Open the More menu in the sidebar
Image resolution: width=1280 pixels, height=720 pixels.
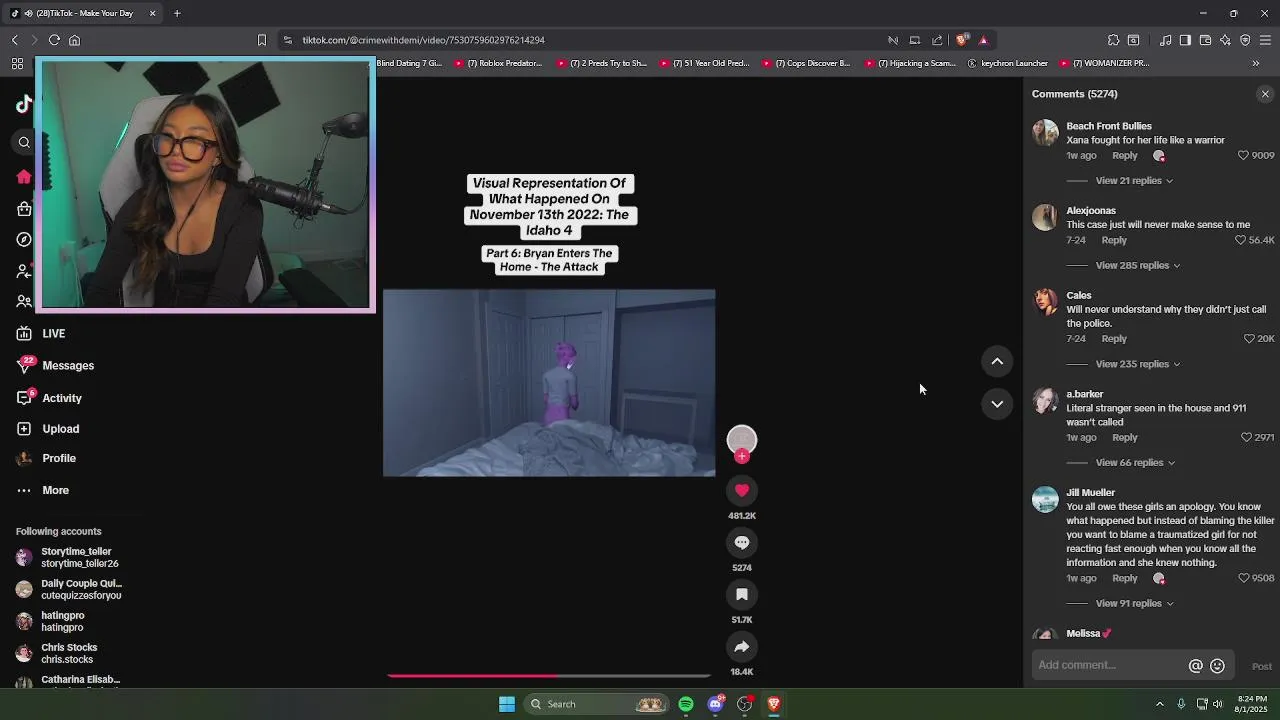43,490
